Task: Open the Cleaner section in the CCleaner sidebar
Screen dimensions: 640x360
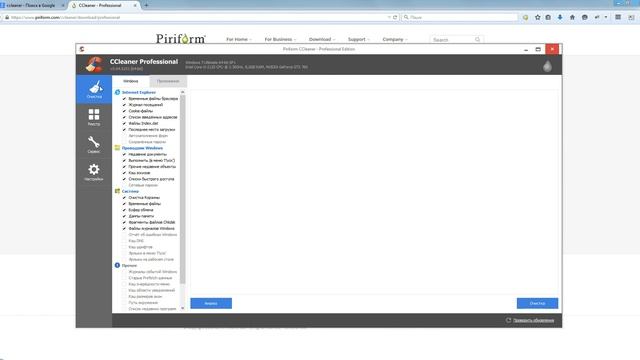Action: pyautogui.click(x=94, y=89)
